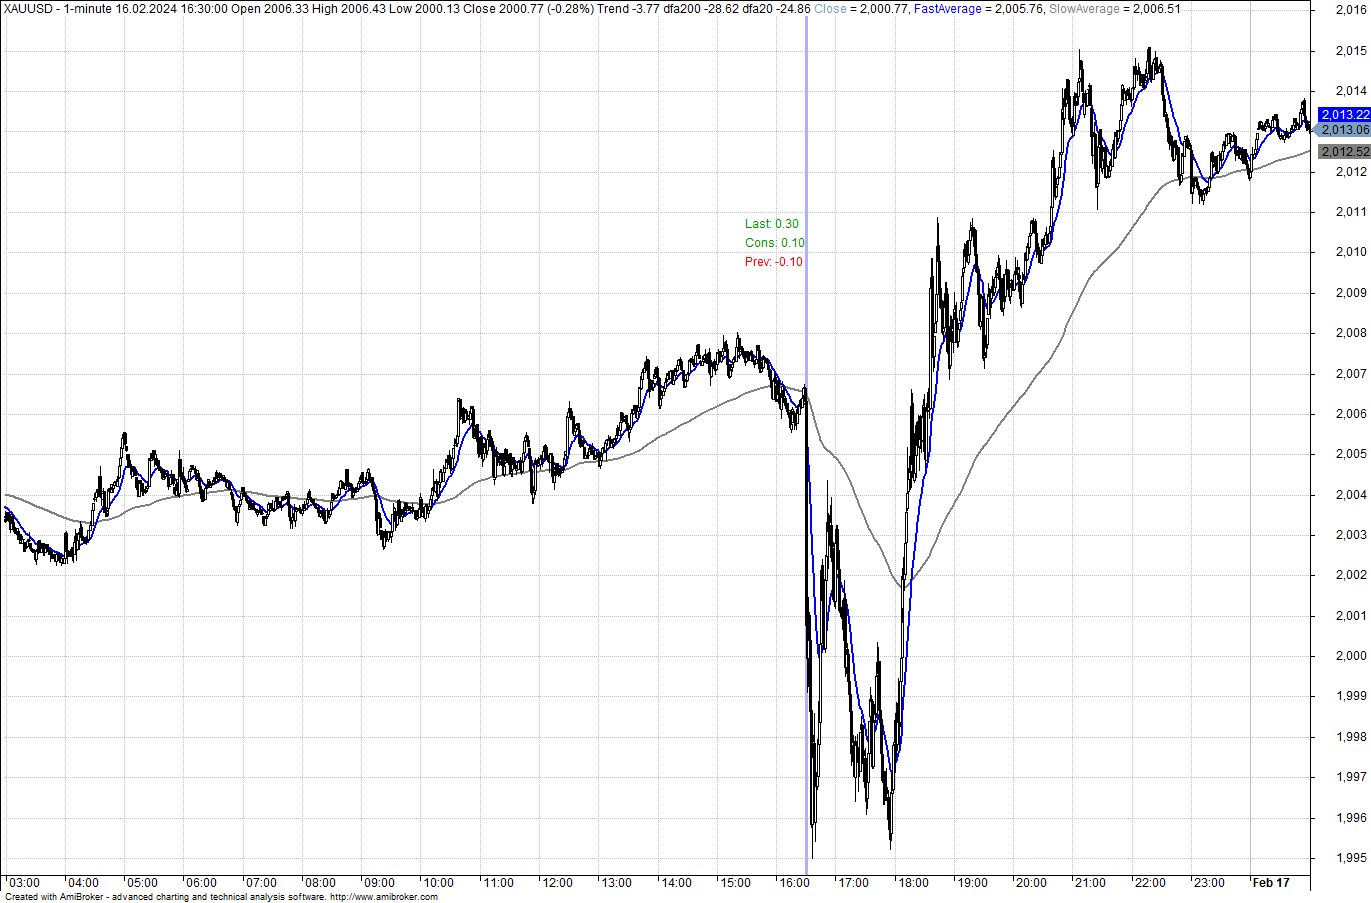
Task: Click the 2,000 price axis label
Action: pos(1351,656)
